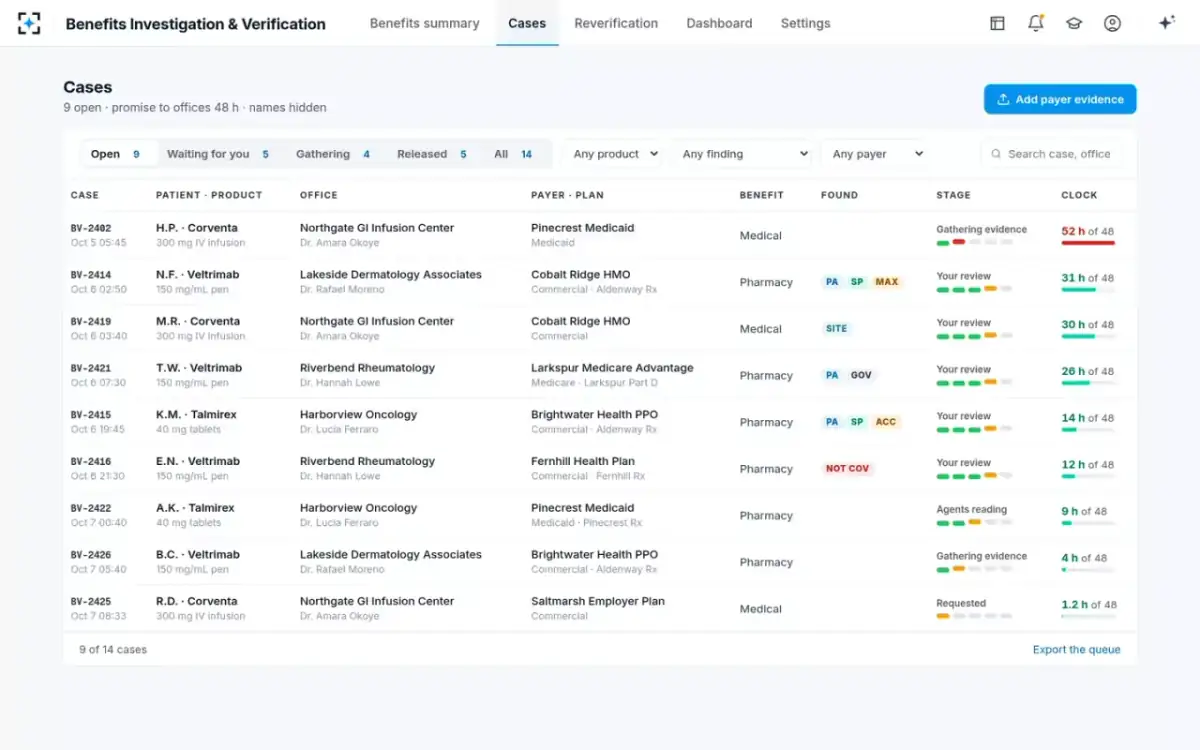Click patient A.K. · Talmirex
The width and height of the screenshot is (1200, 750).
[195, 508]
